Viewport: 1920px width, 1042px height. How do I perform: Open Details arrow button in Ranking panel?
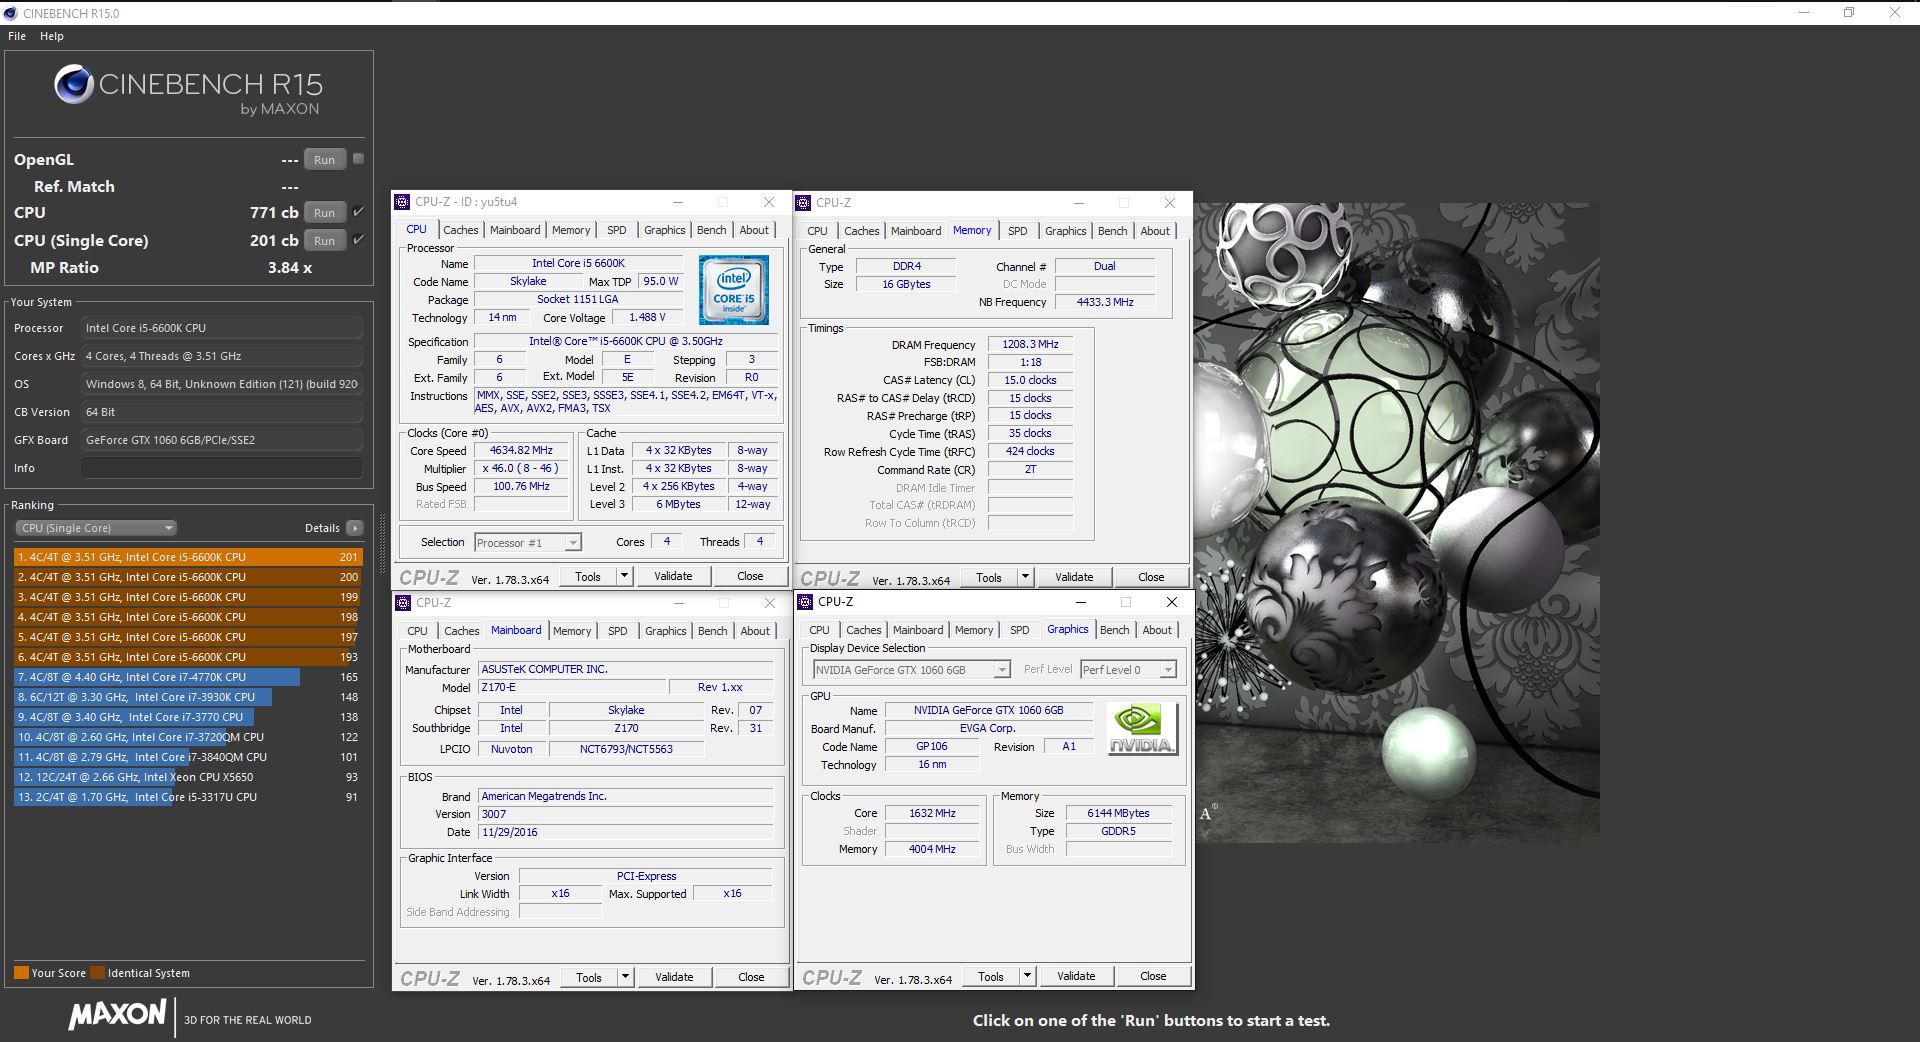pos(354,528)
